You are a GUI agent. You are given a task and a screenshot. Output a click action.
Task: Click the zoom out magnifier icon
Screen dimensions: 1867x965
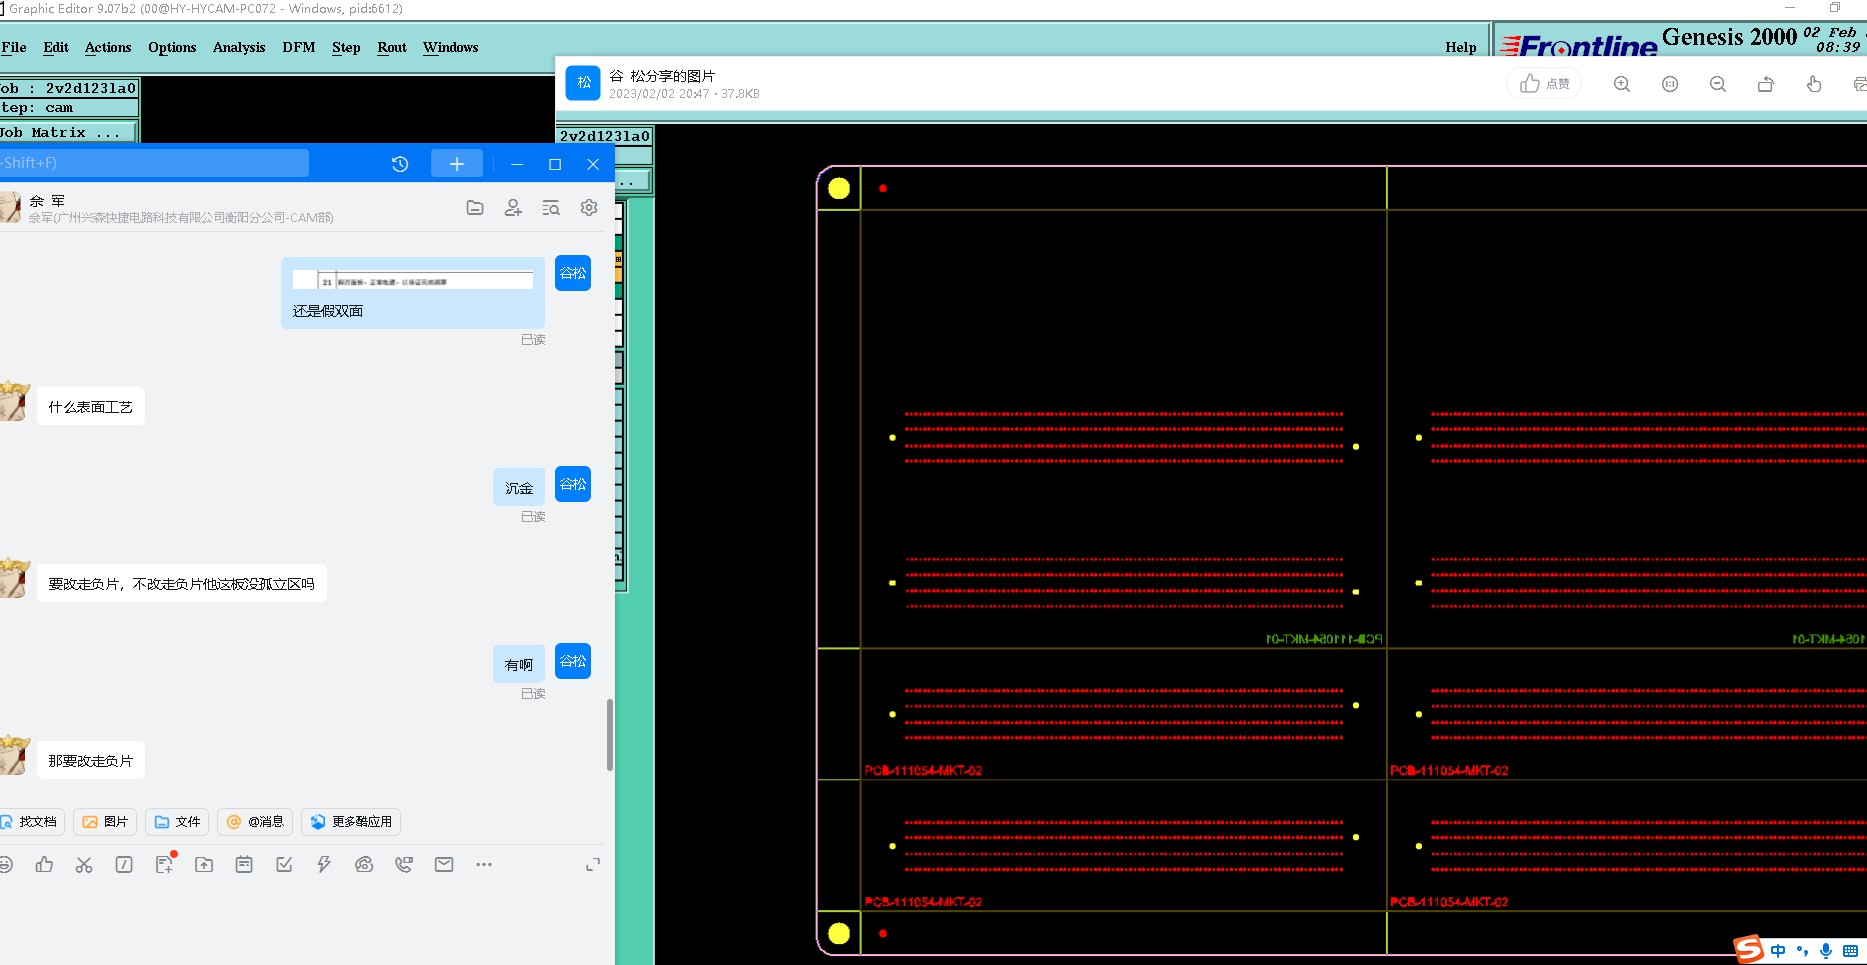tap(1717, 84)
